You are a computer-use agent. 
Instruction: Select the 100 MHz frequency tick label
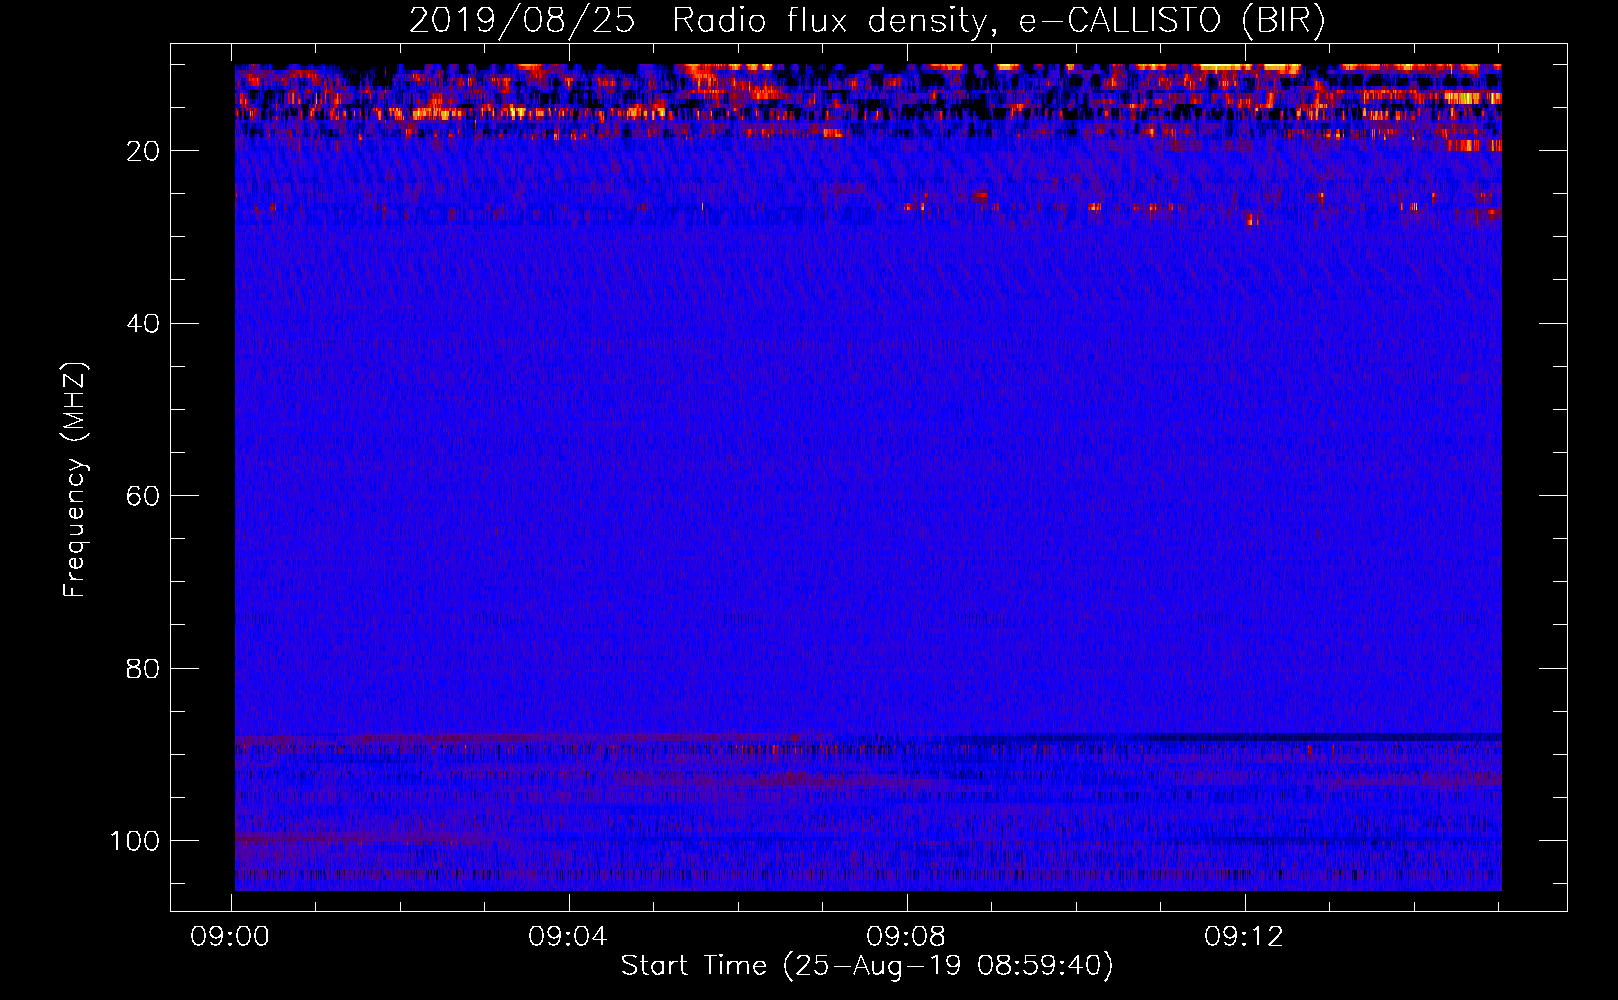click(136, 841)
